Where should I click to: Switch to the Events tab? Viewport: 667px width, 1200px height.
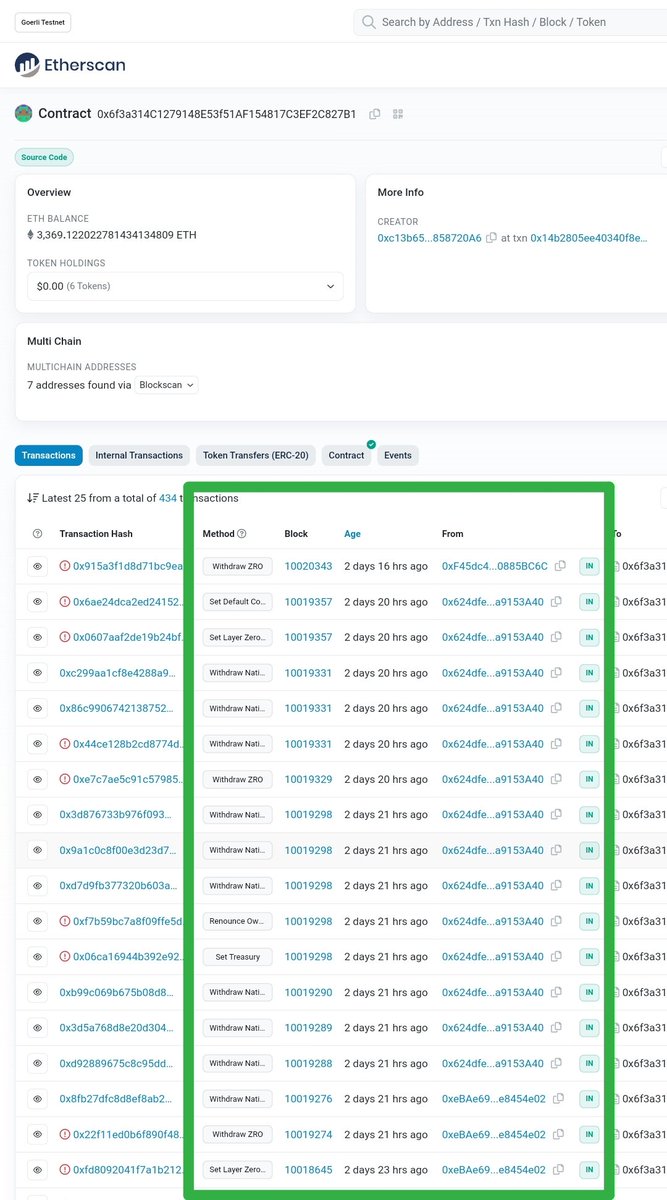coord(397,455)
